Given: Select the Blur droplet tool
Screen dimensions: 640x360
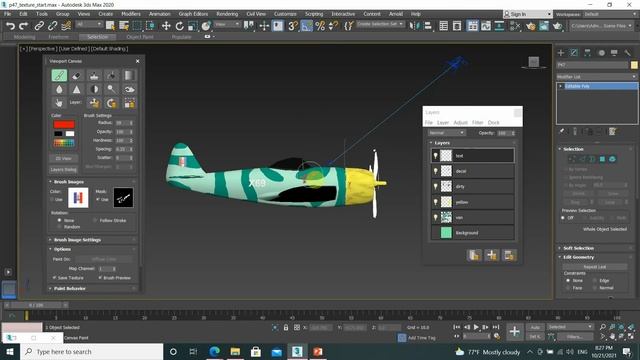Looking at the screenshot, I should (59, 89).
